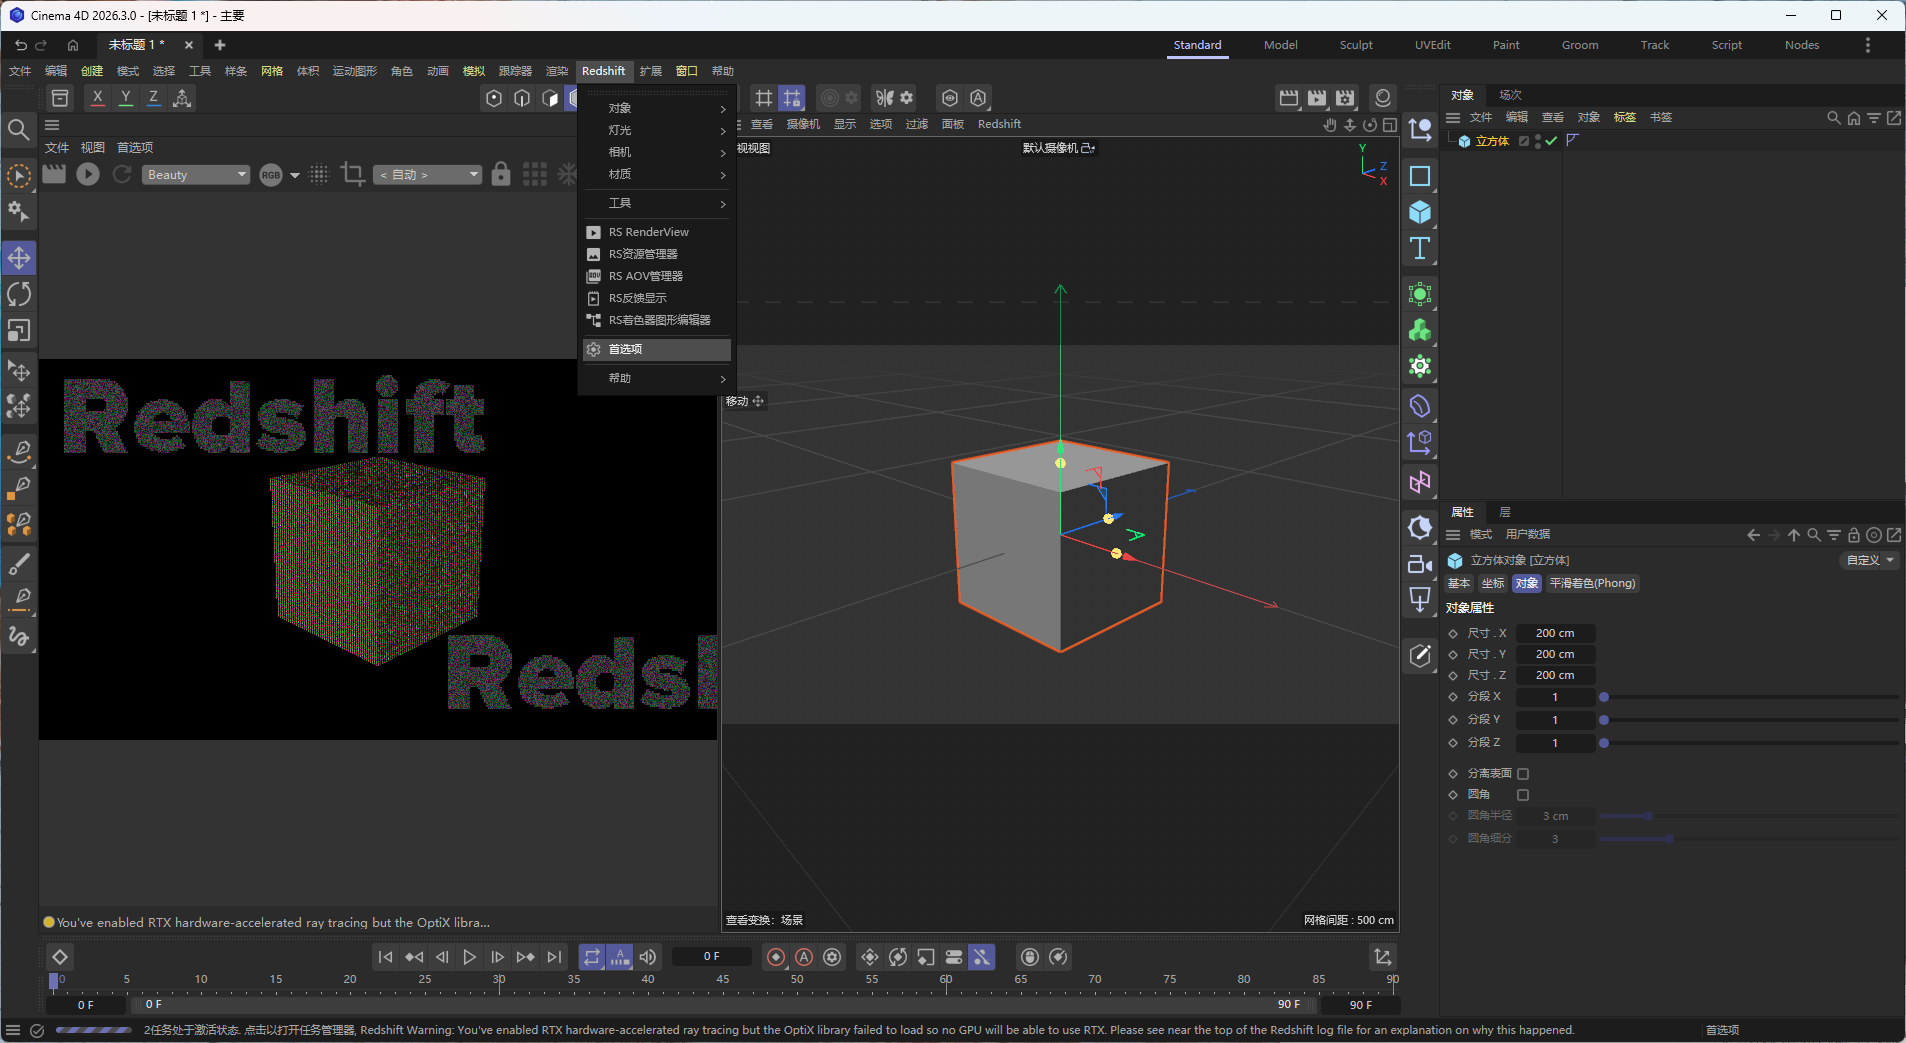Viewport: 1906px width, 1043px height.
Task: Adjust the 分段 Z slider handle
Action: (x=1604, y=743)
